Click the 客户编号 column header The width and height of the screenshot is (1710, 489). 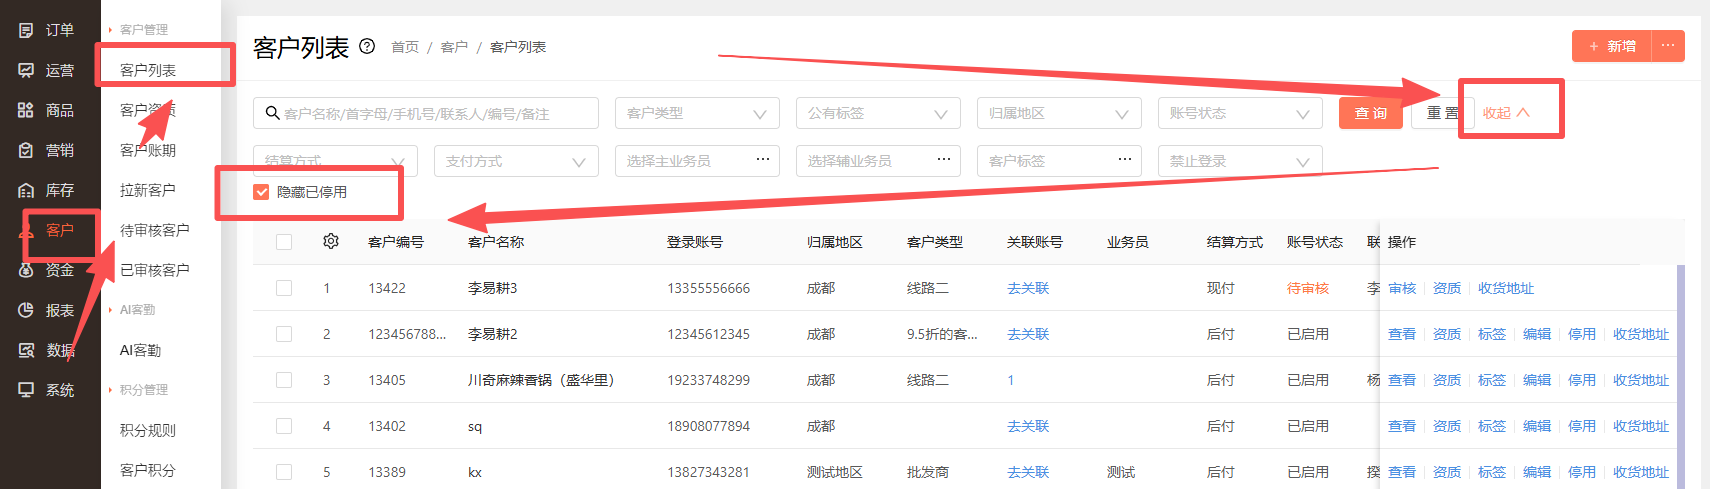396,242
